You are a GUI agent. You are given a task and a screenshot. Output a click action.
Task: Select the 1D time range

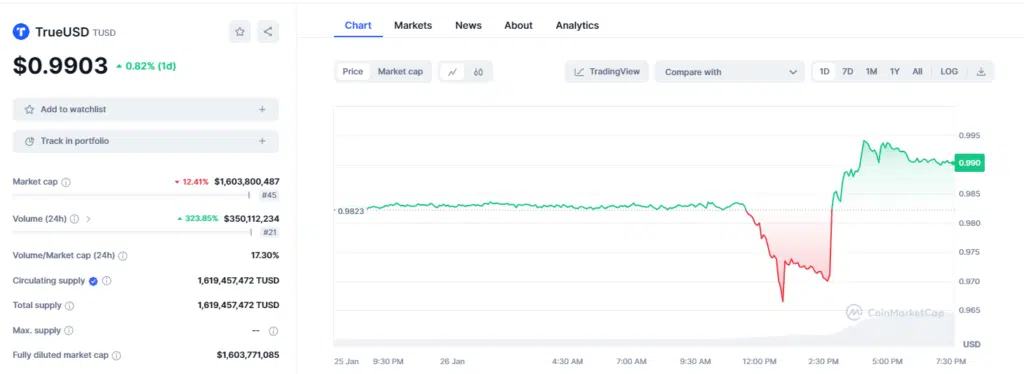pos(825,72)
